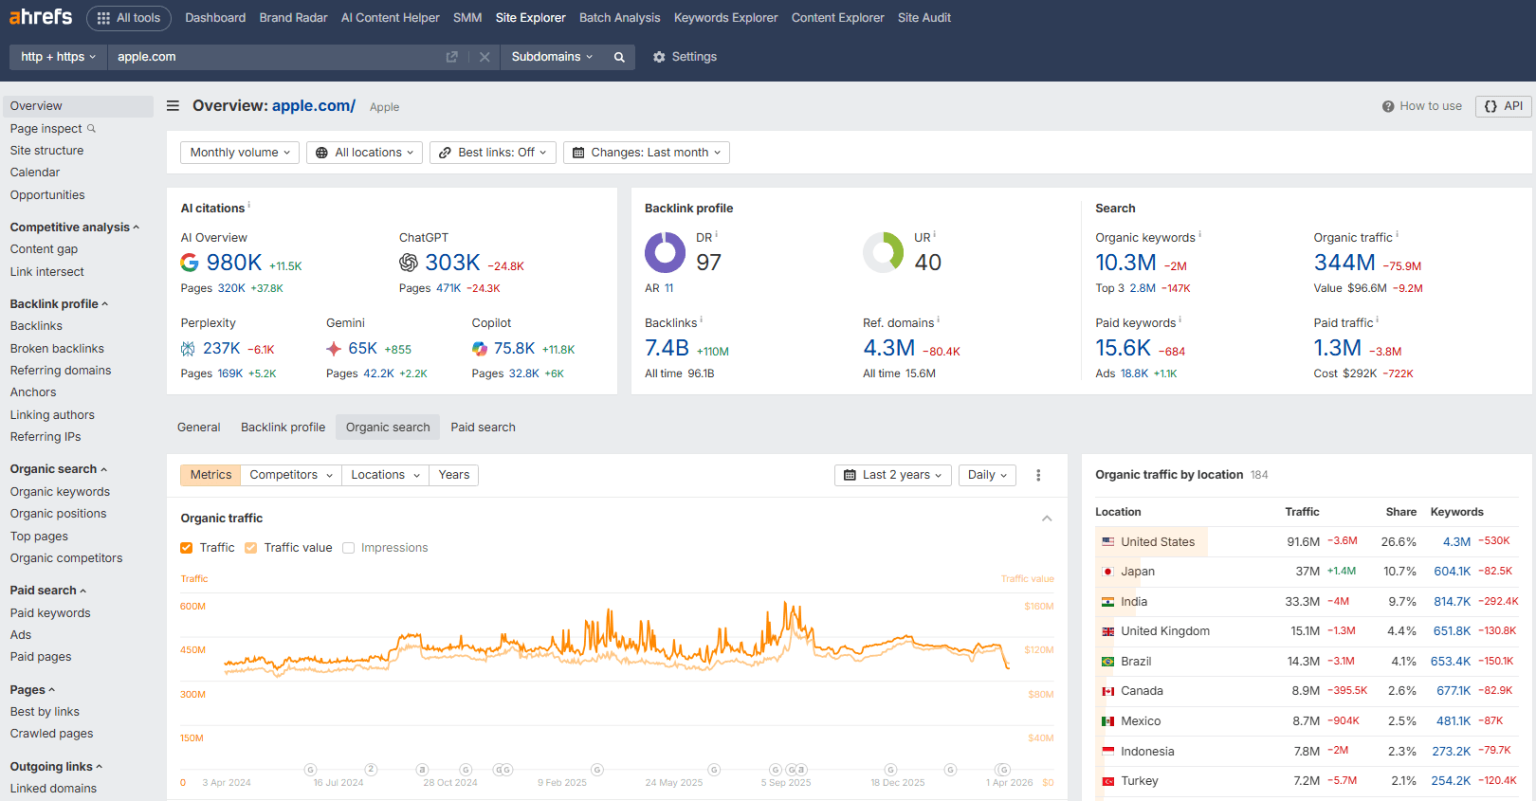Screen dimensions: 1536x801
Task: Click the Copilot logo icon
Action: click(x=480, y=349)
